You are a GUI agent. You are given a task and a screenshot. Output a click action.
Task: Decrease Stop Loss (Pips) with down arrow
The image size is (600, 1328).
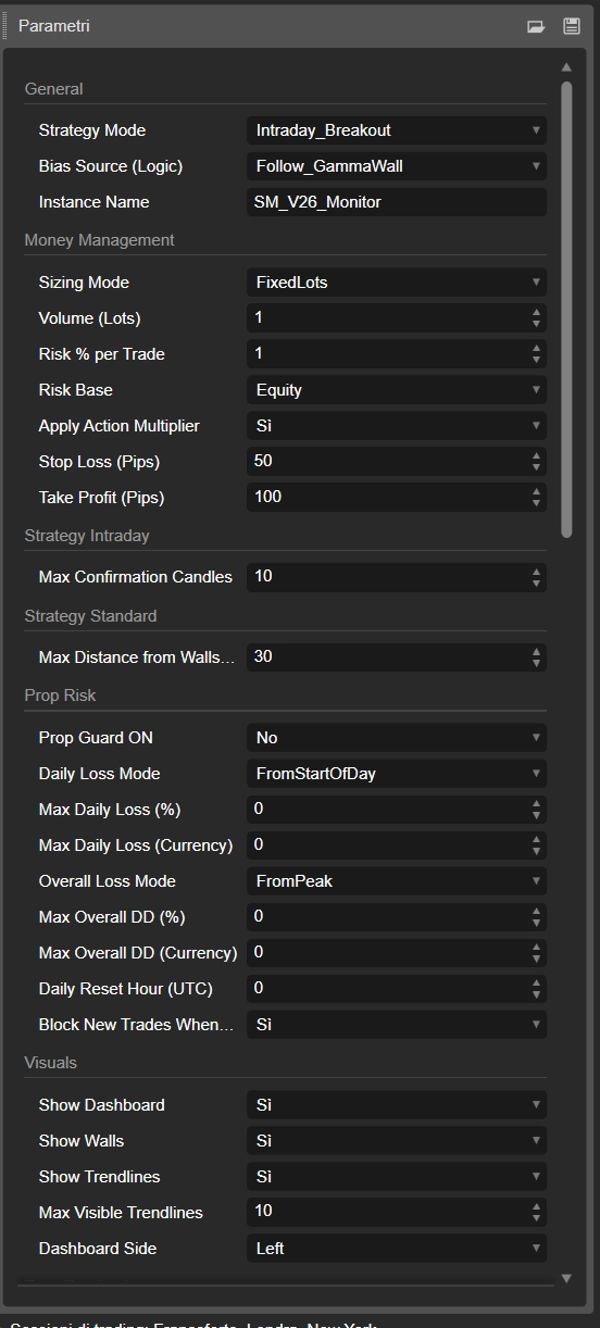(537, 467)
